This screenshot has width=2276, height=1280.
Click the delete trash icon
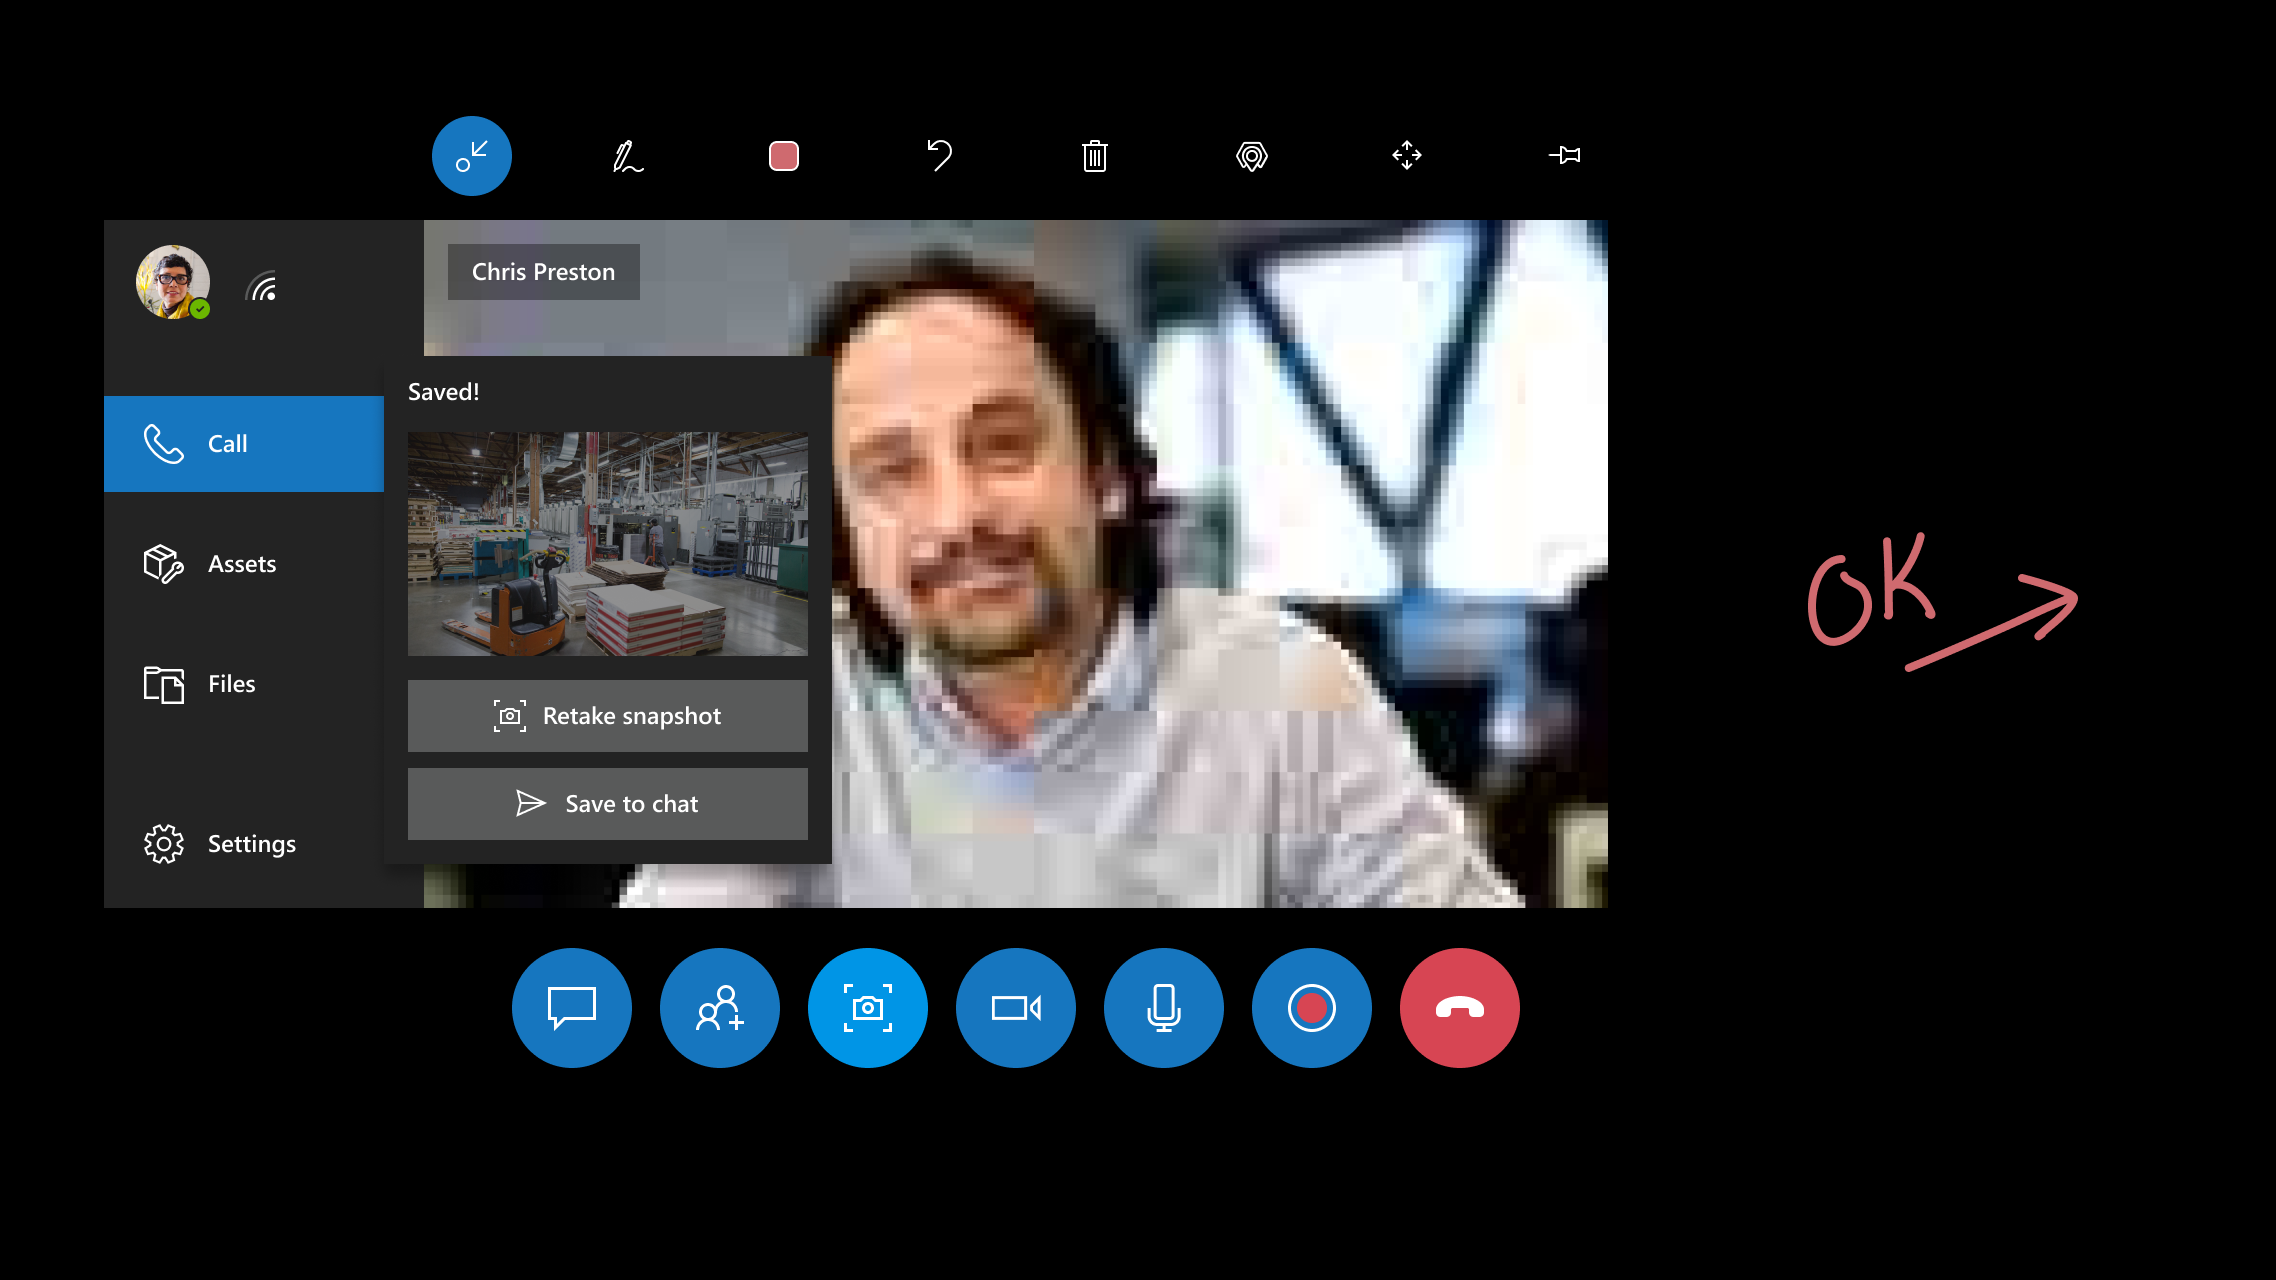[1096, 155]
